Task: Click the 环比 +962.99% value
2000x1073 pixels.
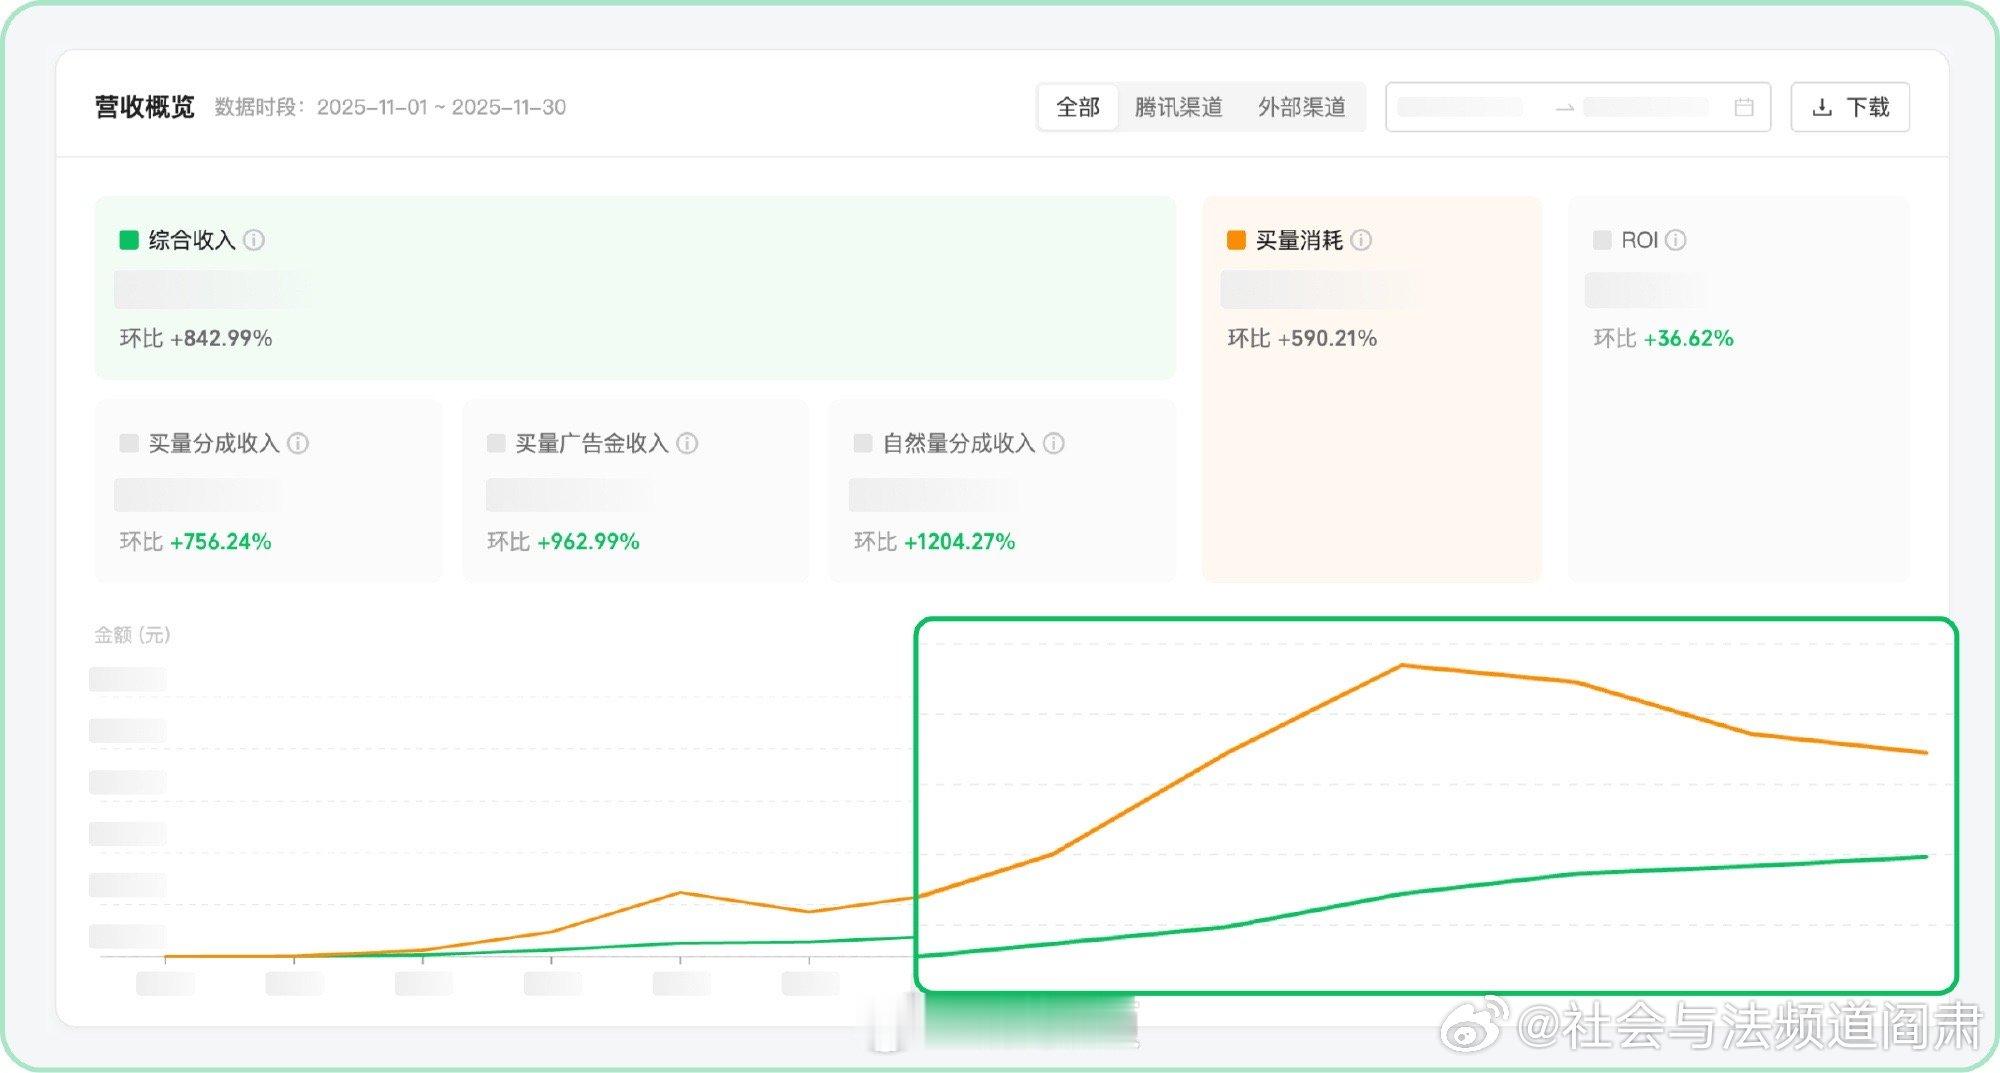Action: coord(563,541)
